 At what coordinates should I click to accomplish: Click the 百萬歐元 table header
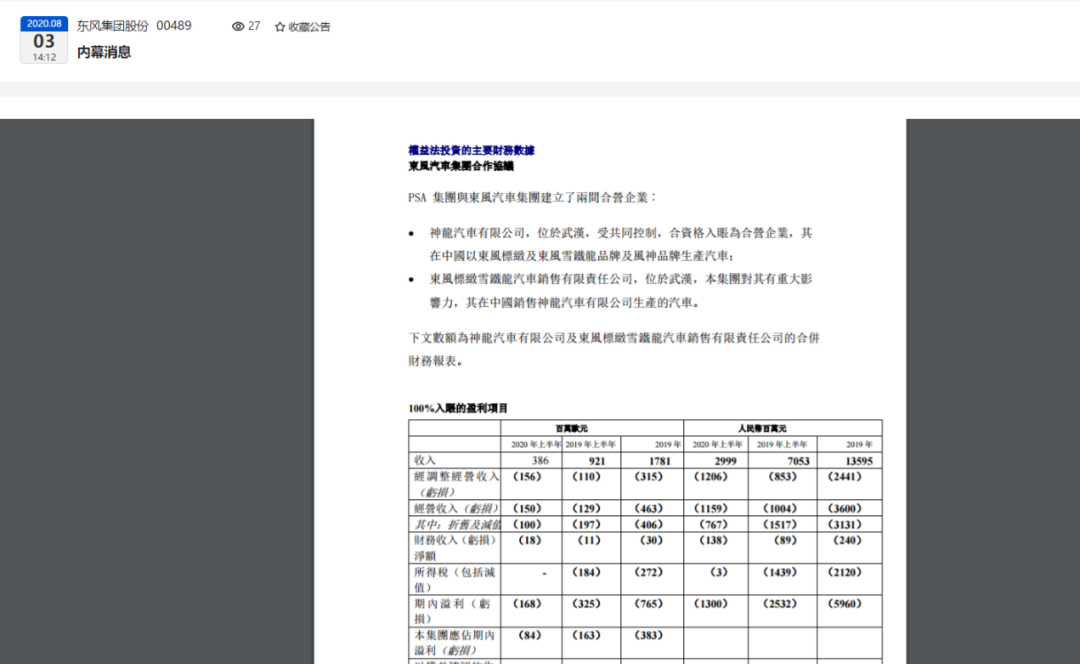572,428
